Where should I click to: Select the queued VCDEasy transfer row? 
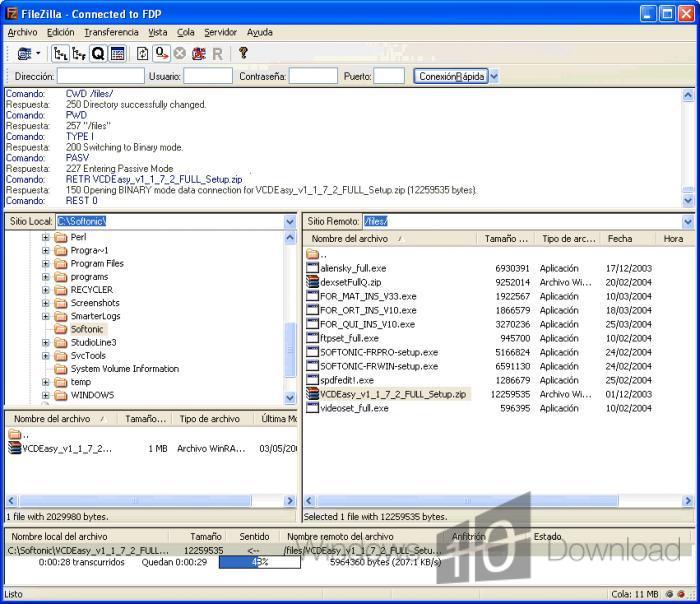[x=348, y=550]
